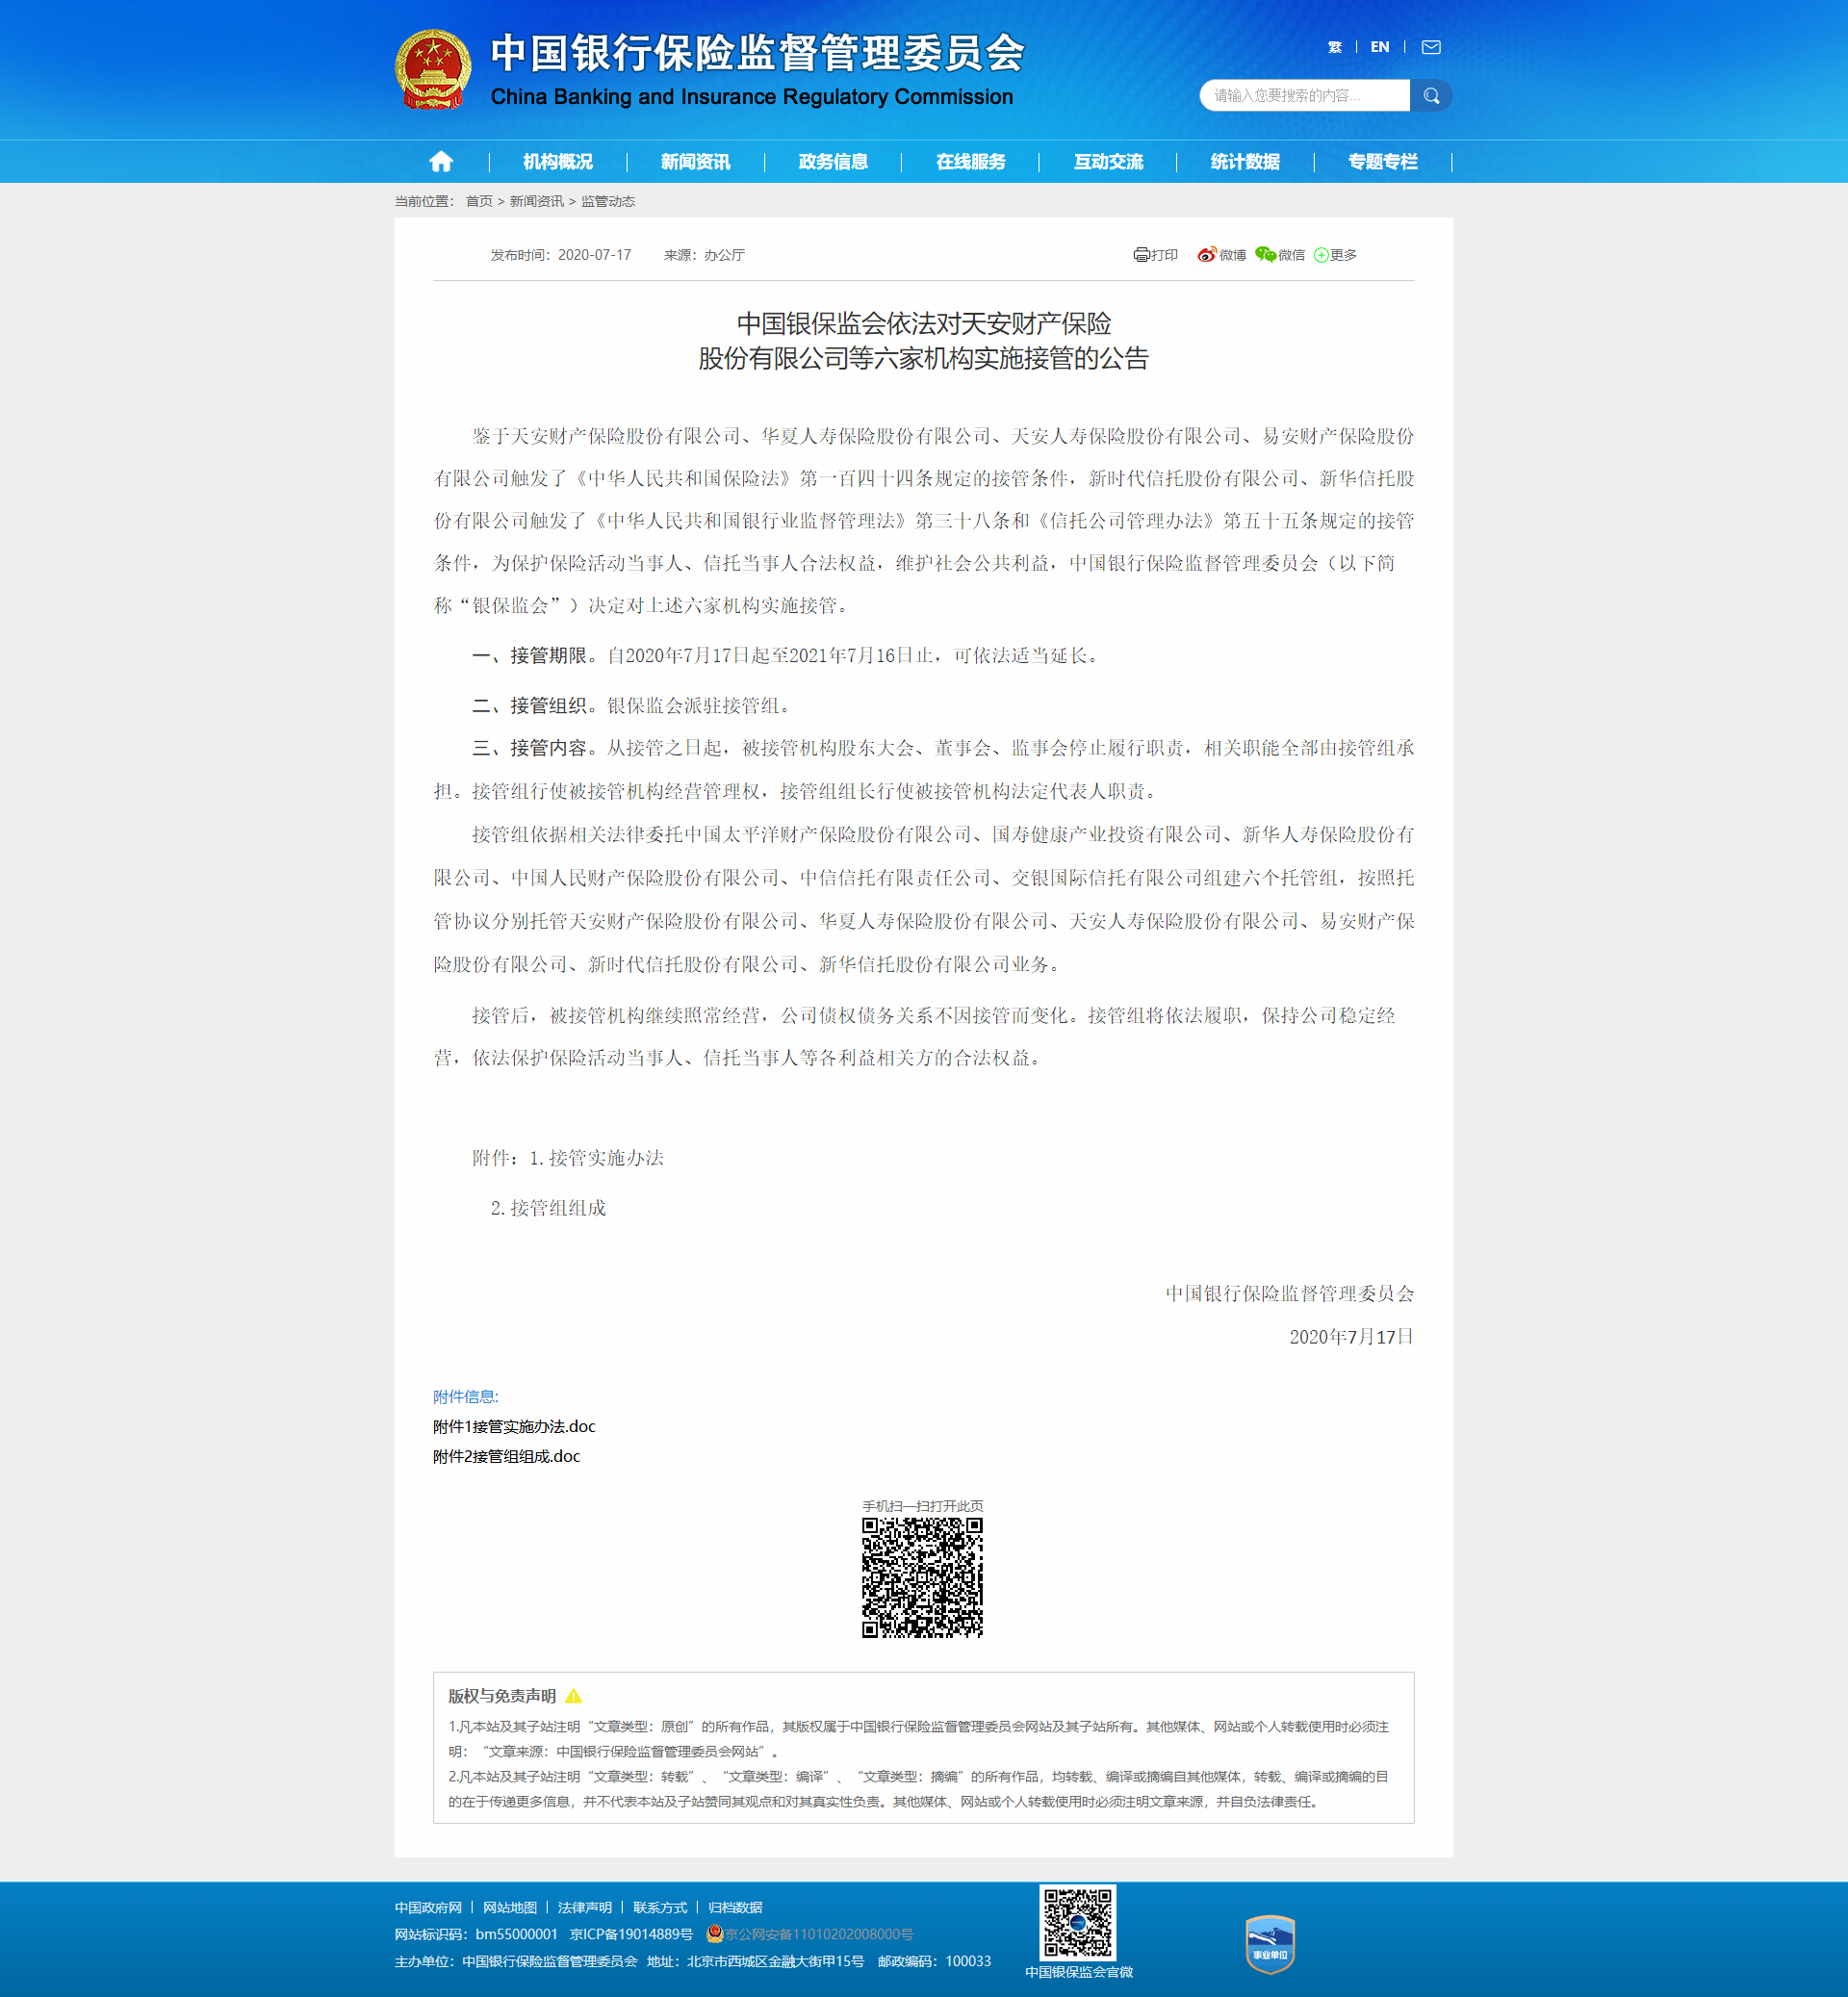
Task: Click the envelope mail icon at top right
Action: click(1433, 46)
